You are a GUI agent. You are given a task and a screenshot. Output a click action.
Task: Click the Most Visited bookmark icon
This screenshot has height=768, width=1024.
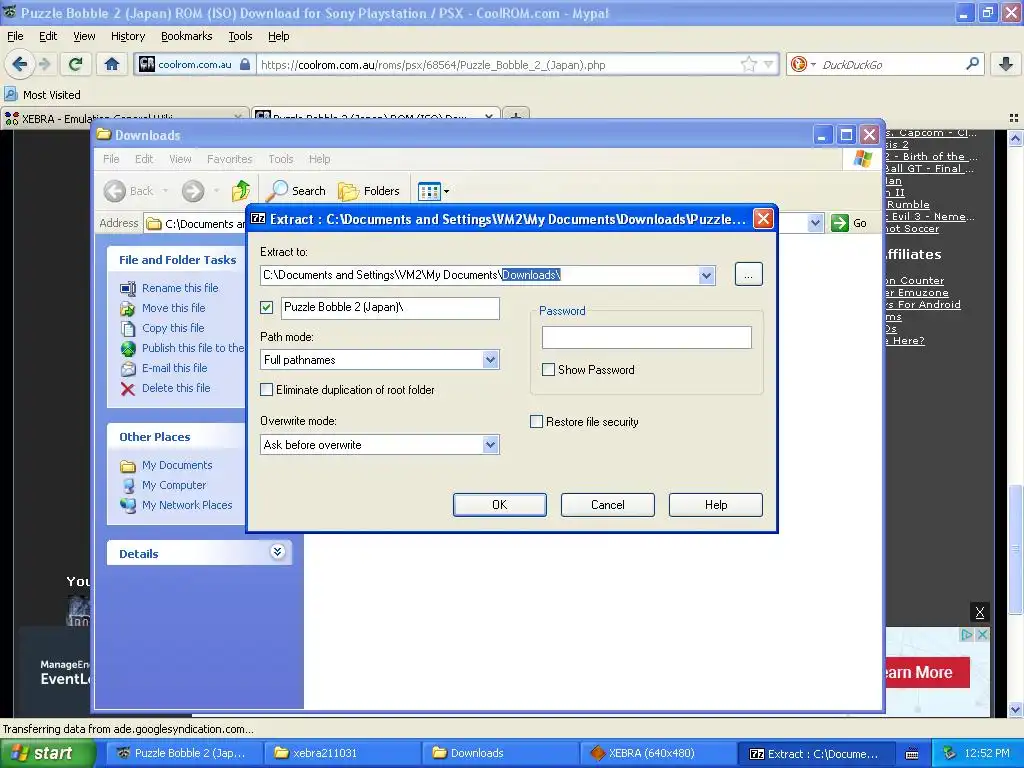click(x=10, y=94)
